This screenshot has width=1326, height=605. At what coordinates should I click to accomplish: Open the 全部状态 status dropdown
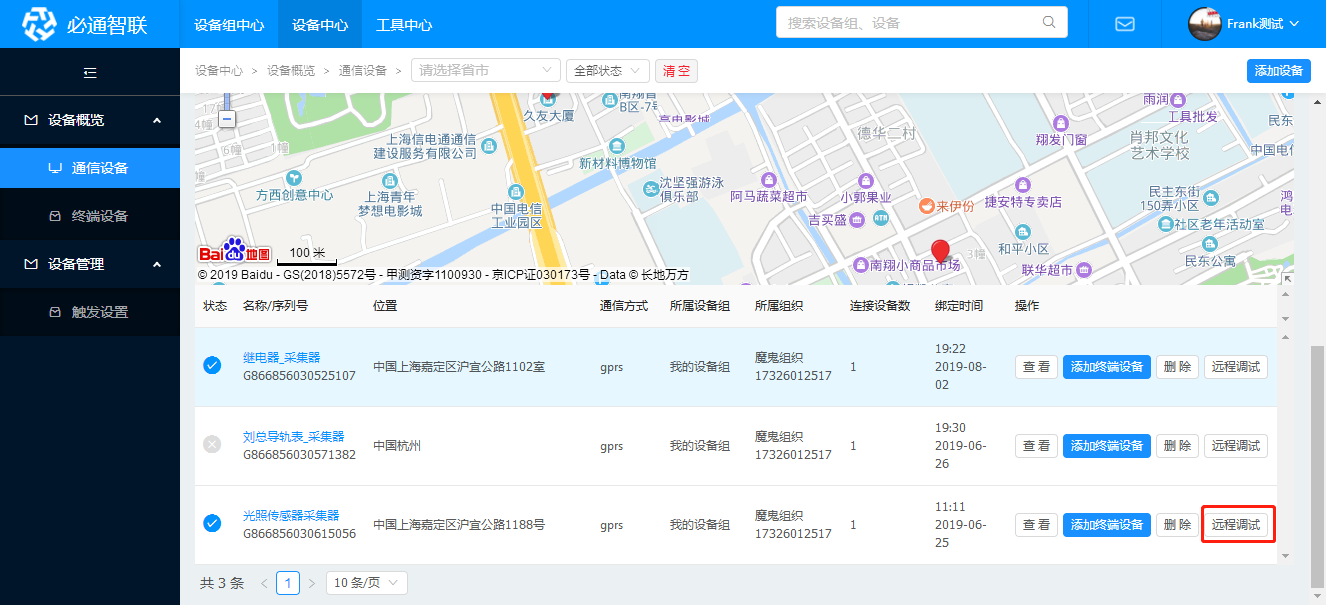(607, 71)
